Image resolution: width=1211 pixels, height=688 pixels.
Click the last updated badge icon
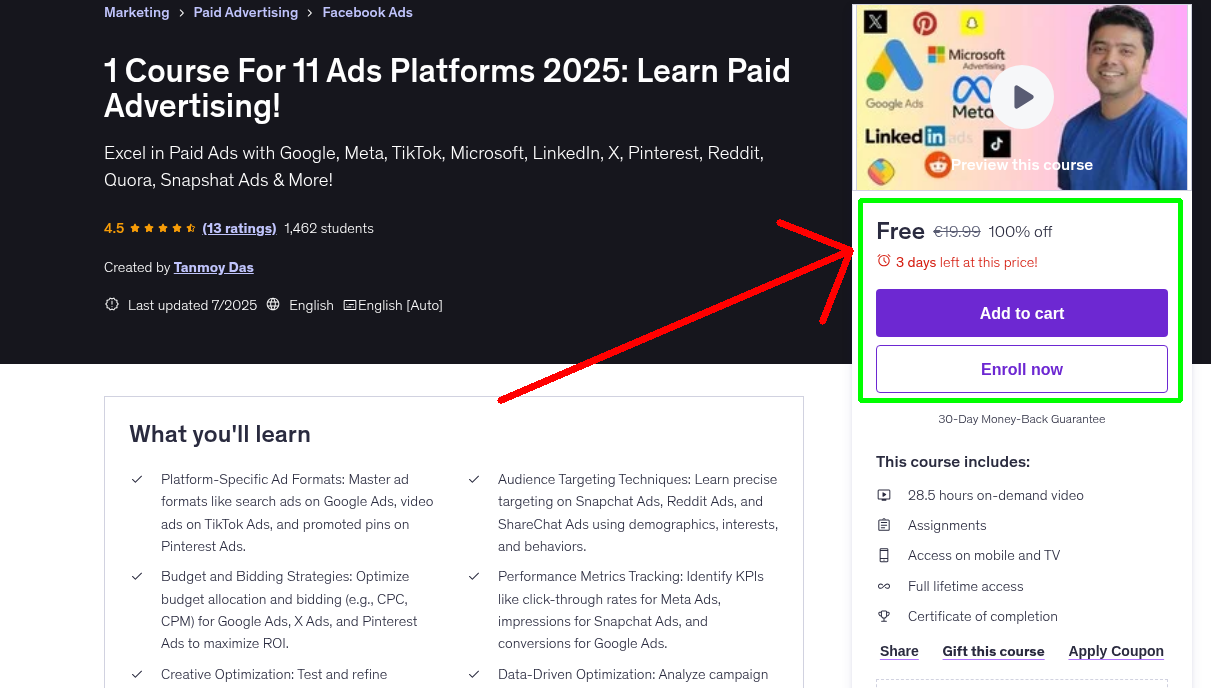tap(112, 305)
